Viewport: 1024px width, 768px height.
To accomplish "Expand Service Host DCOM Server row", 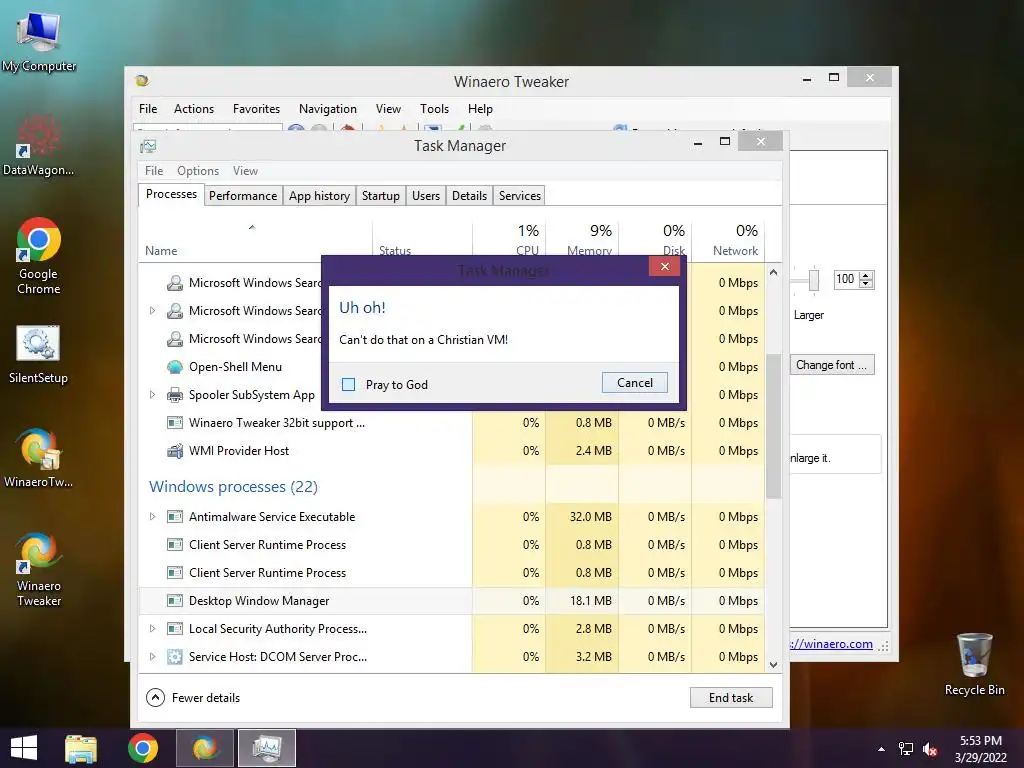I will [152, 657].
